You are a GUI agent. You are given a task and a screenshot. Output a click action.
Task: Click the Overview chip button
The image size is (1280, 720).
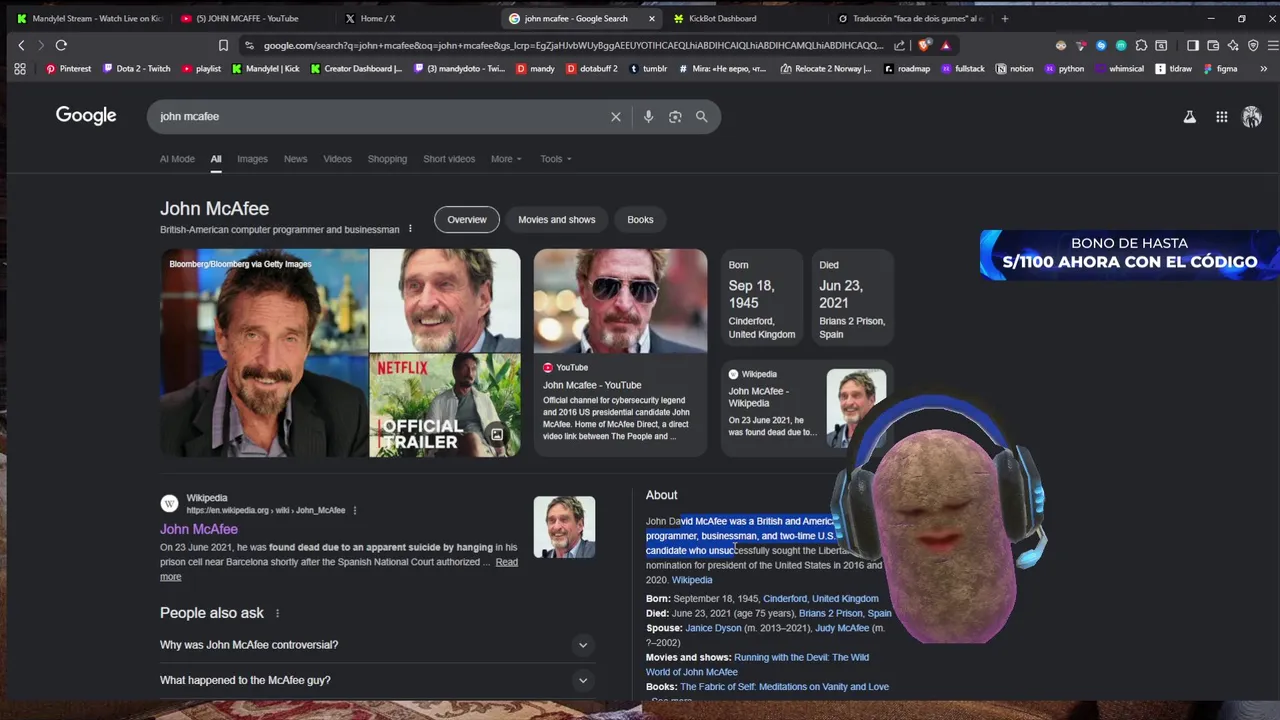pyautogui.click(x=467, y=220)
